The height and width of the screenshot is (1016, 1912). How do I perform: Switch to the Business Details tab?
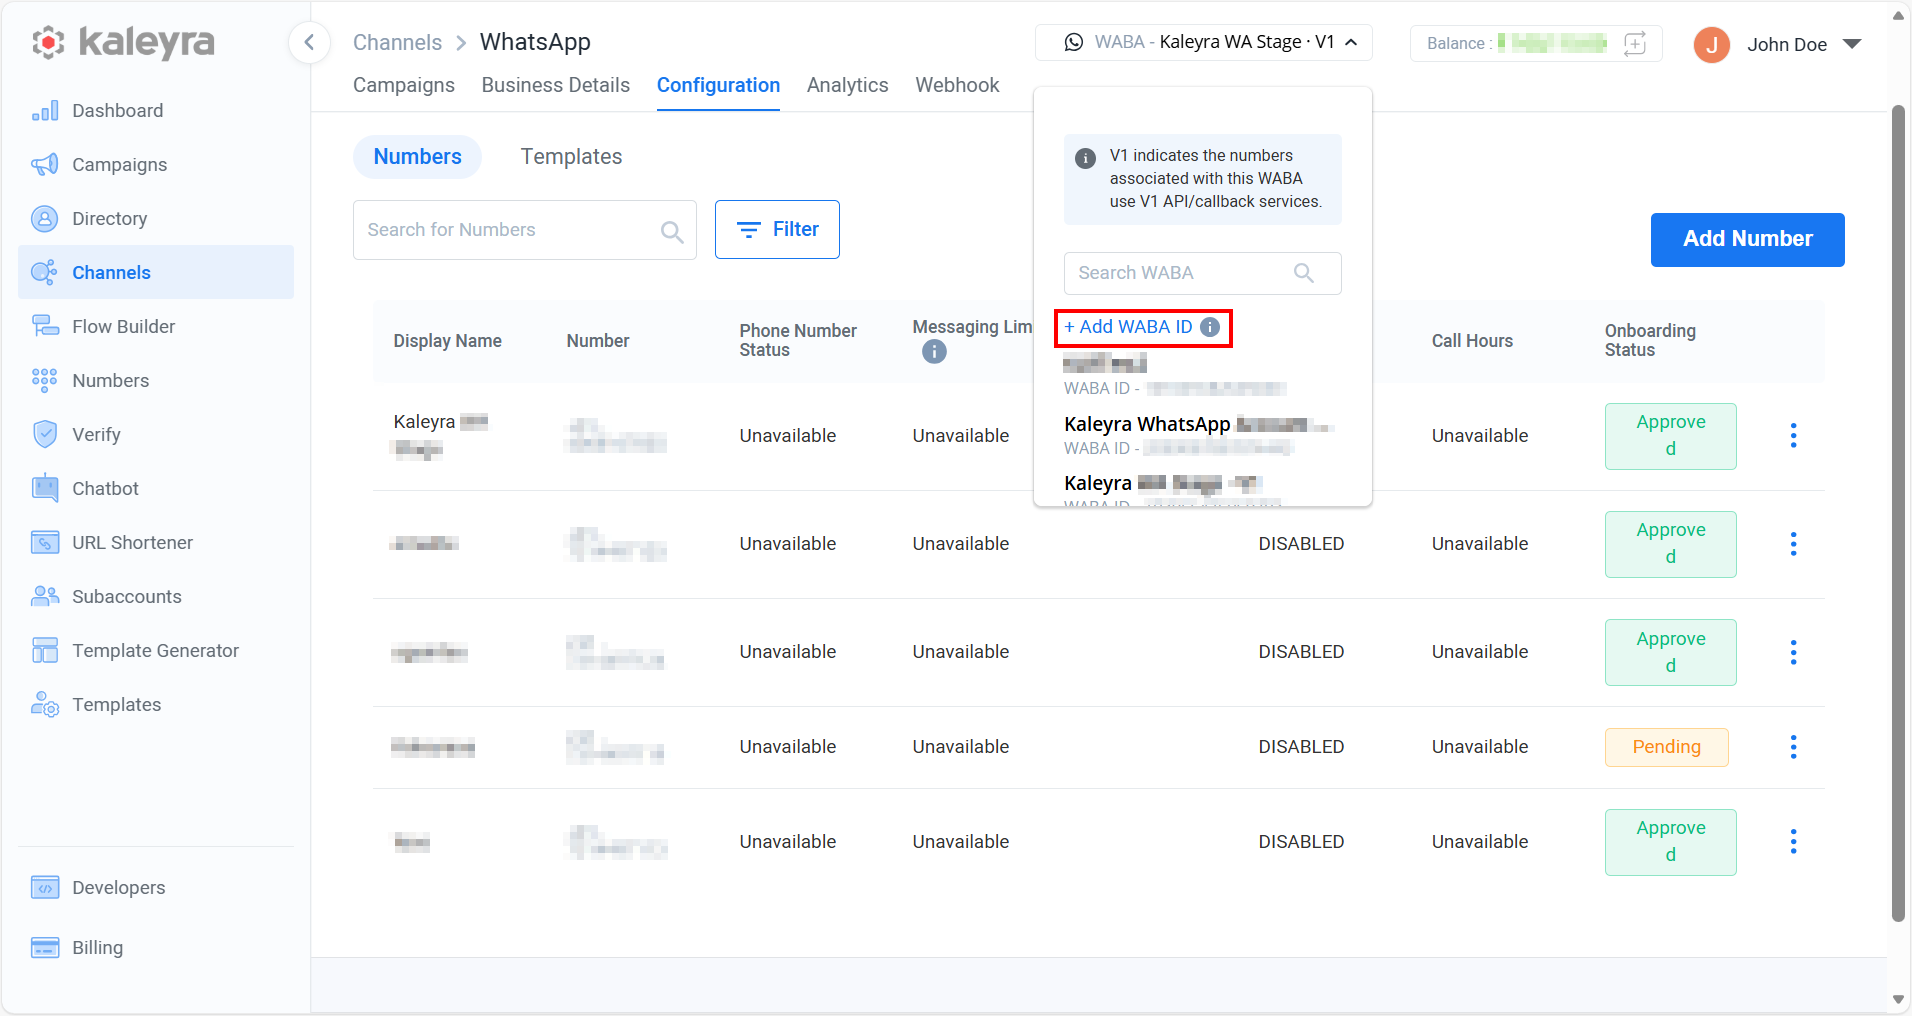(556, 86)
